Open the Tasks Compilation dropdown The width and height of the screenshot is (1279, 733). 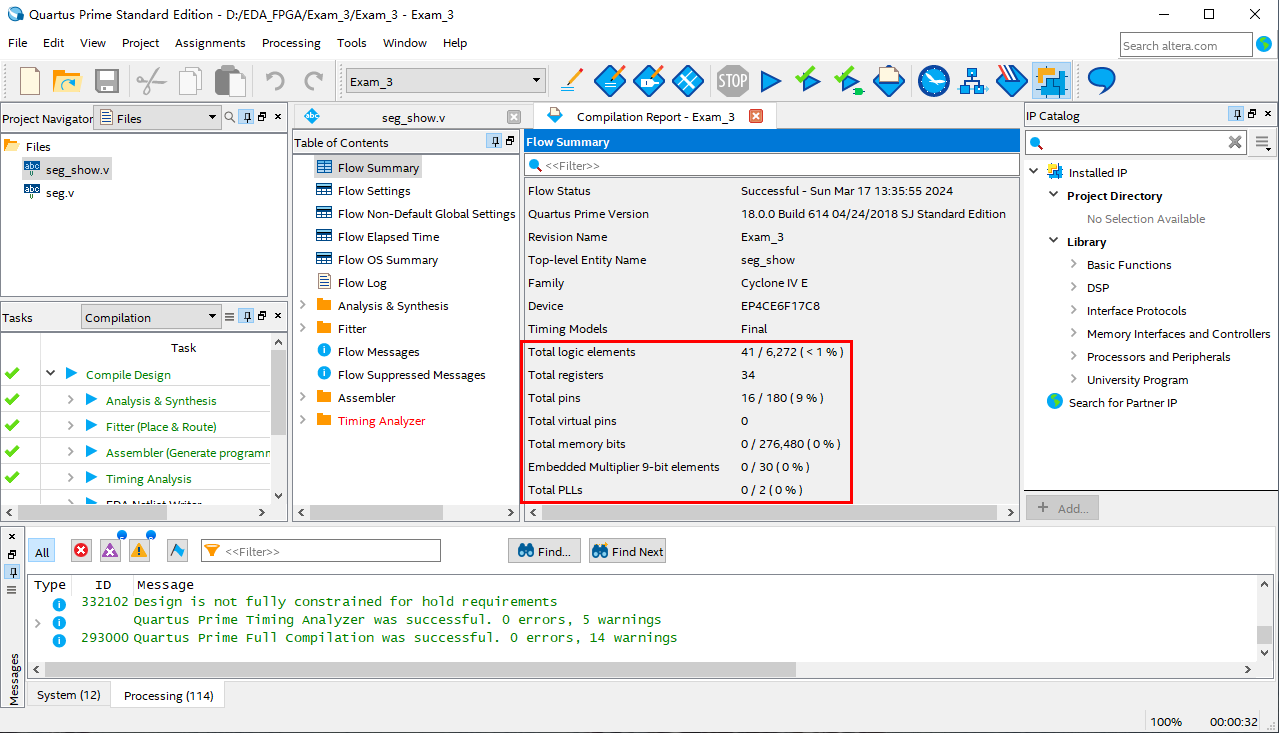[151, 317]
